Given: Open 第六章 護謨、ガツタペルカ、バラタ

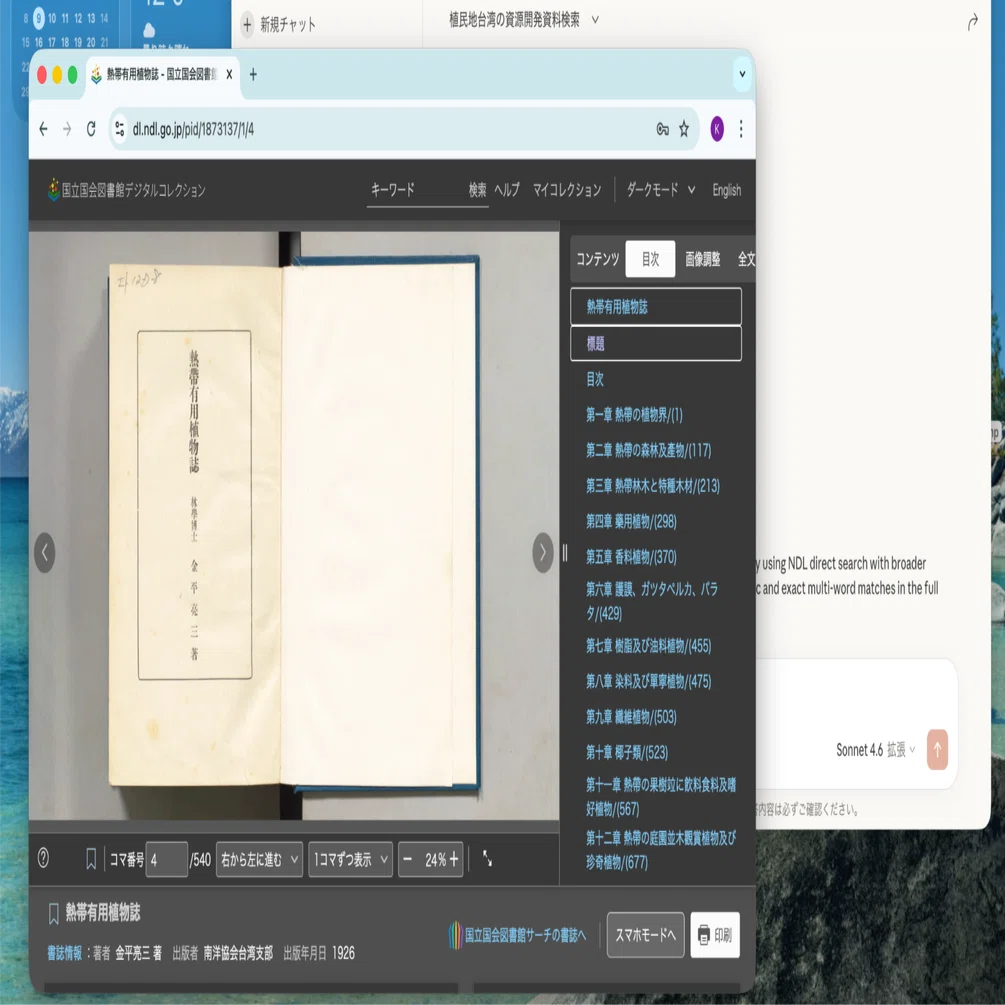Looking at the screenshot, I should (x=652, y=601).
